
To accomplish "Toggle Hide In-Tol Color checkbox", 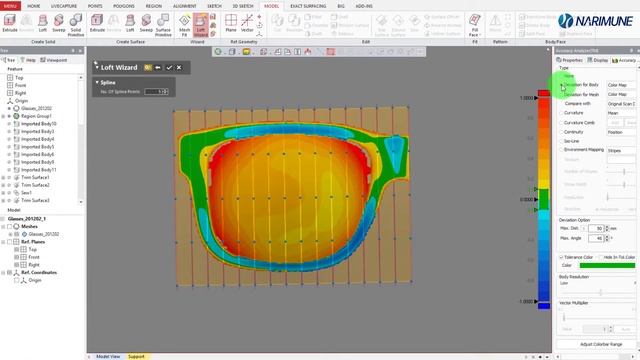I will [x=600, y=257].
